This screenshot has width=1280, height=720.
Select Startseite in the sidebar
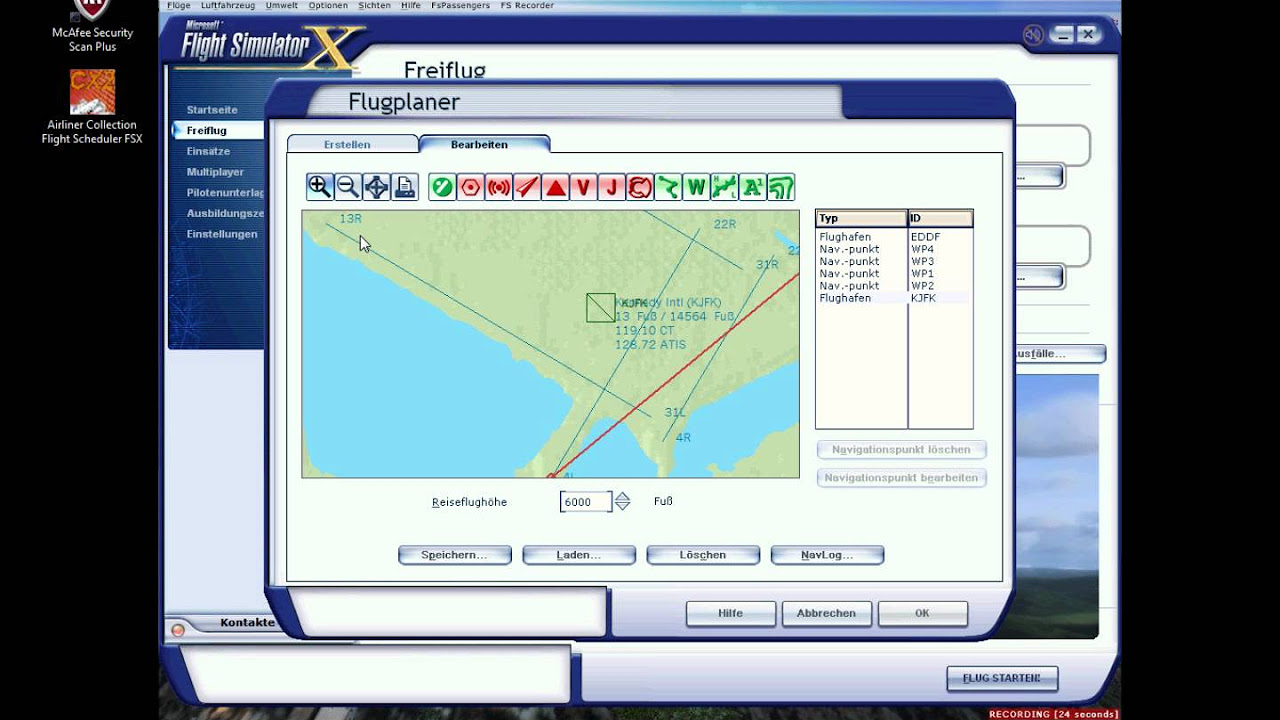click(212, 110)
